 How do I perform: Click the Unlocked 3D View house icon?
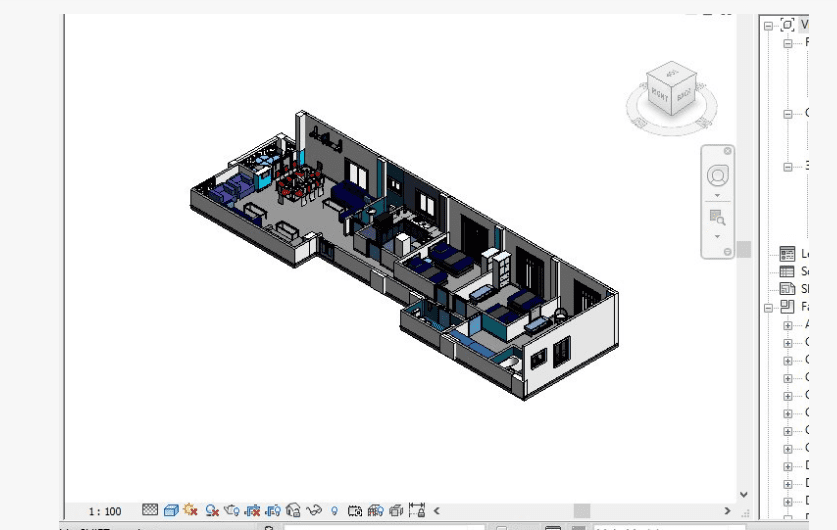[293, 511]
